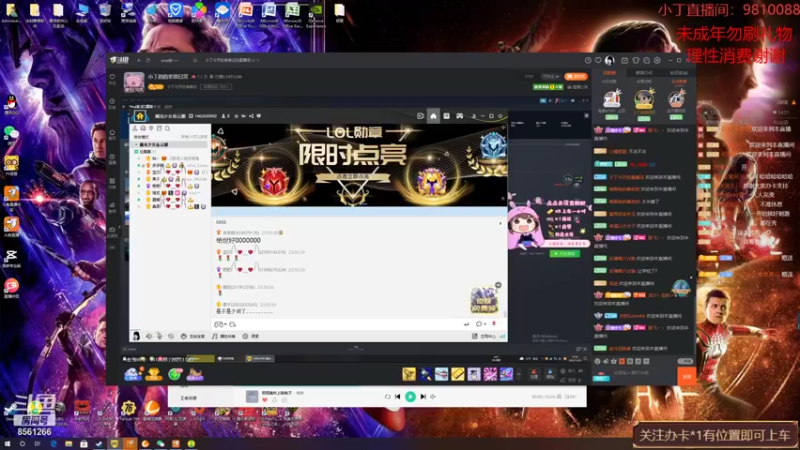This screenshot has width=800, height=450.
Task: Mute the speaker in the YY bottom bar
Action: click(x=149, y=336)
